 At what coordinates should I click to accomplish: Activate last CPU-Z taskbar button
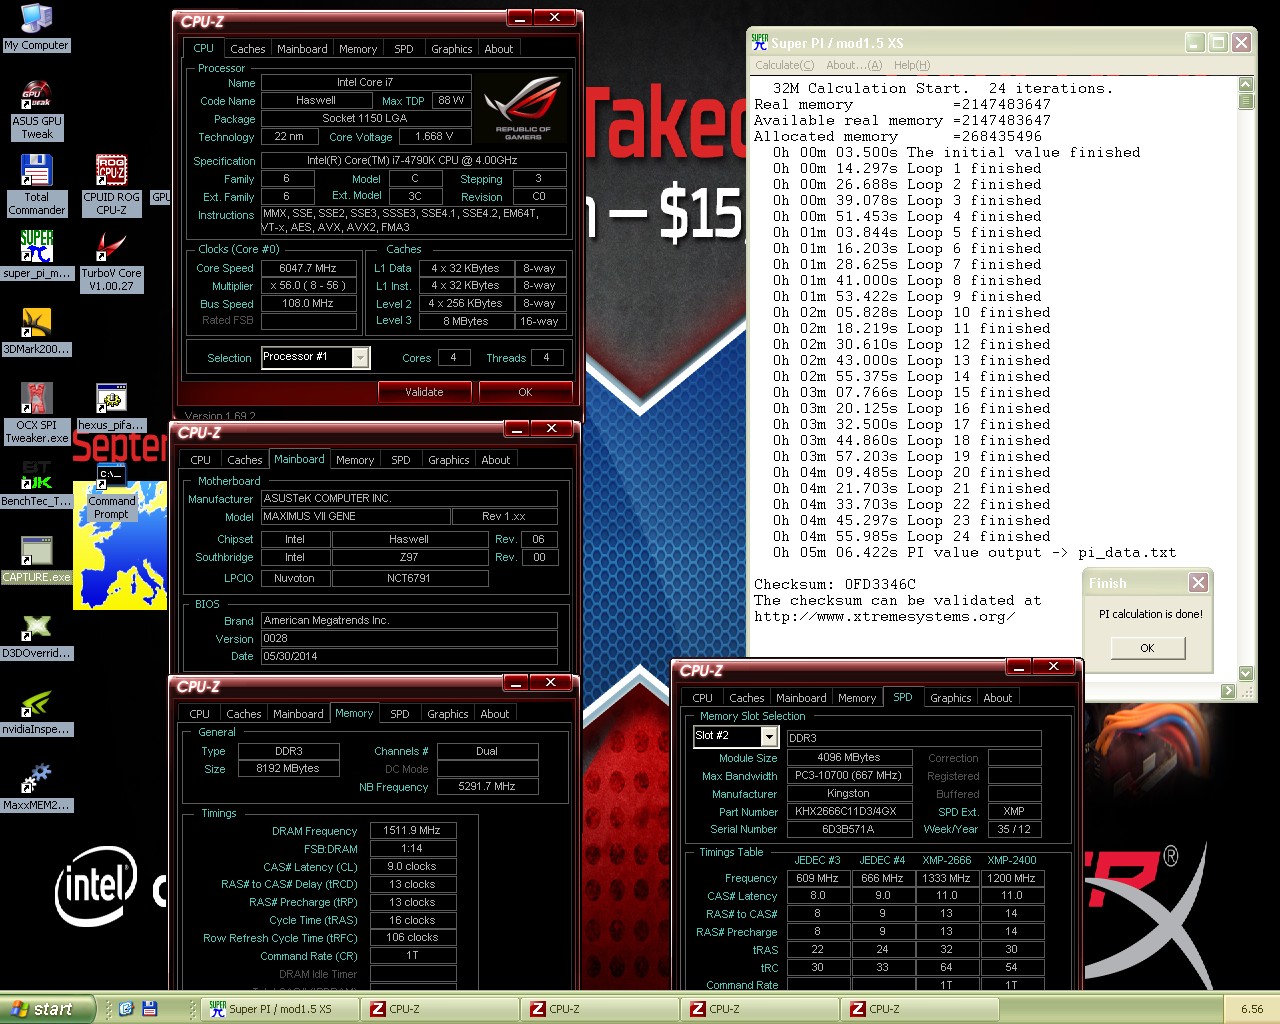920,1009
